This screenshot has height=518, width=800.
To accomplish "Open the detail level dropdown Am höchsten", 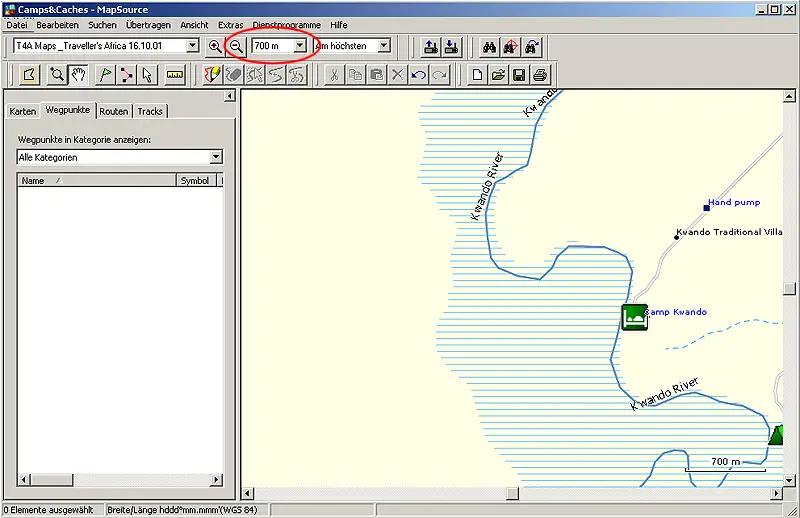I will coord(384,46).
